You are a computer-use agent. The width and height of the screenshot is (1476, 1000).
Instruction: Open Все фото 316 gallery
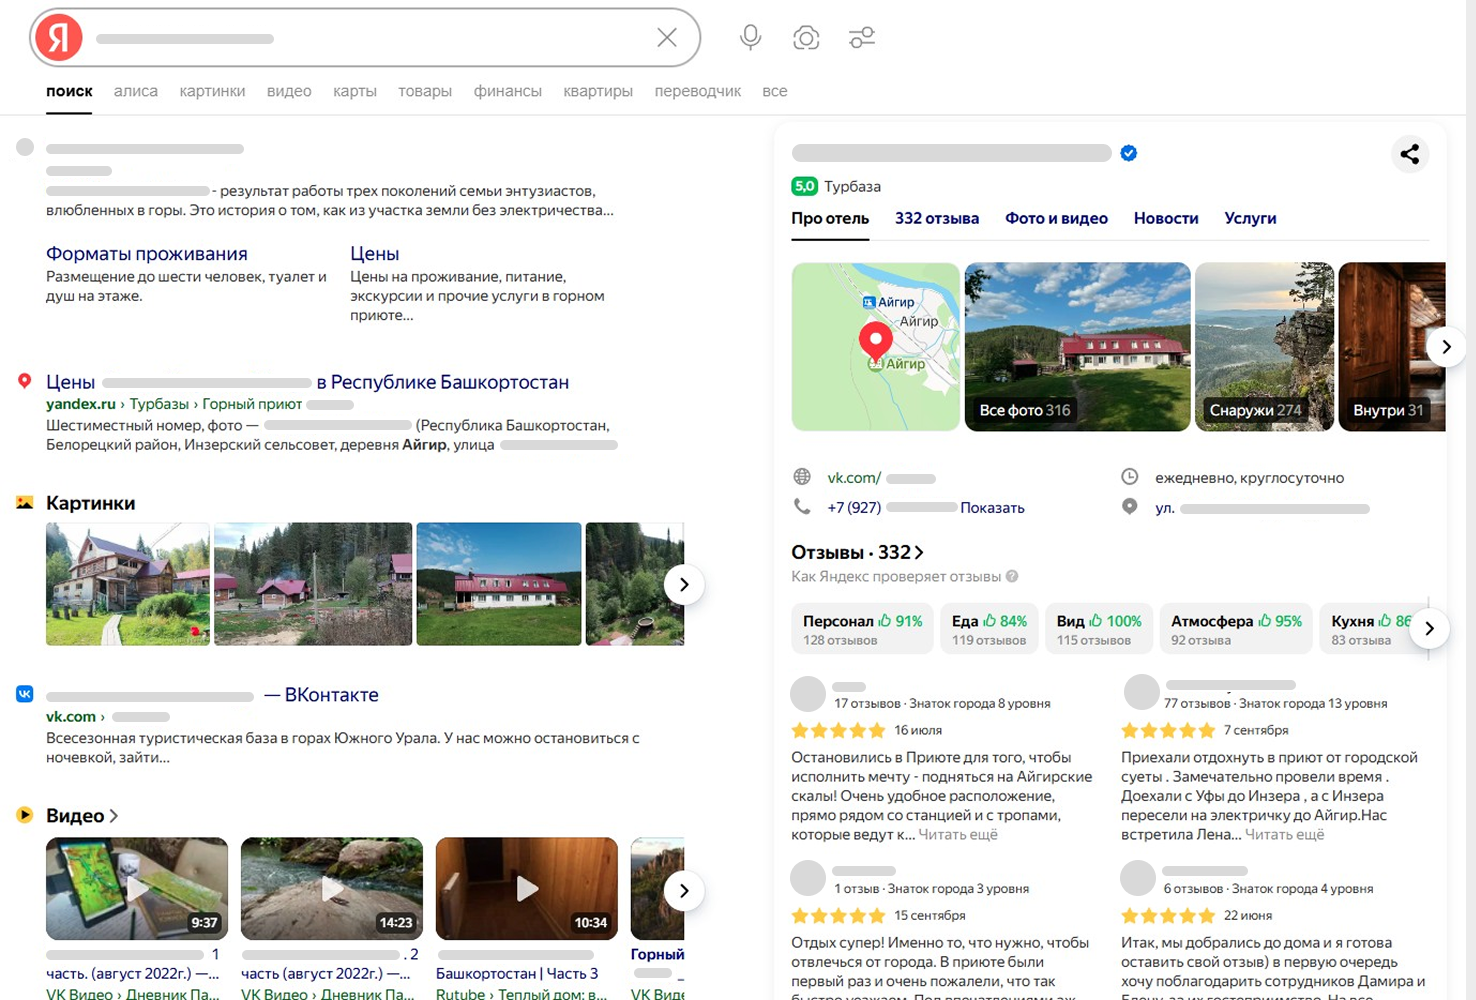pyautogui.click(x=1077, y=347)
